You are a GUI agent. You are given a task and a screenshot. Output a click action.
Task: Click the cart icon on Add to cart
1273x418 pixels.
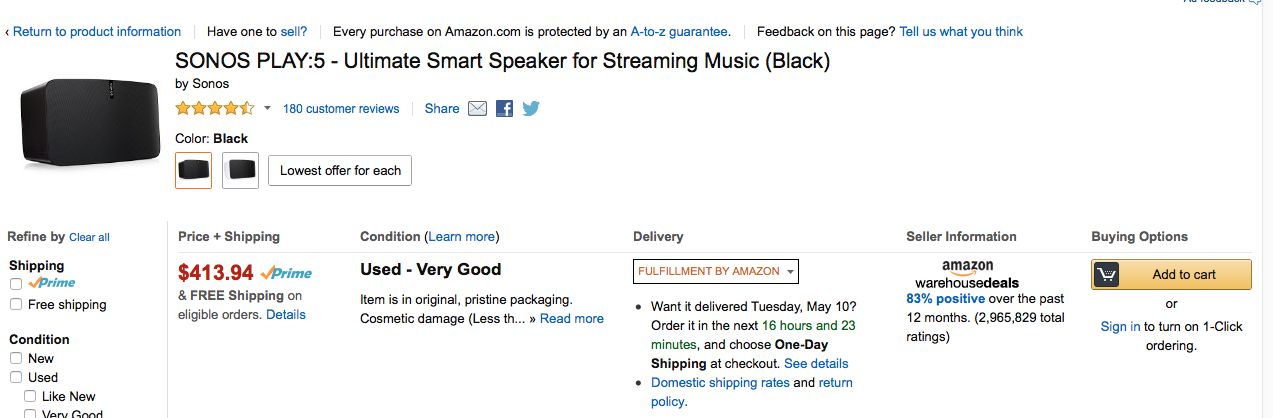(1106, 274)
